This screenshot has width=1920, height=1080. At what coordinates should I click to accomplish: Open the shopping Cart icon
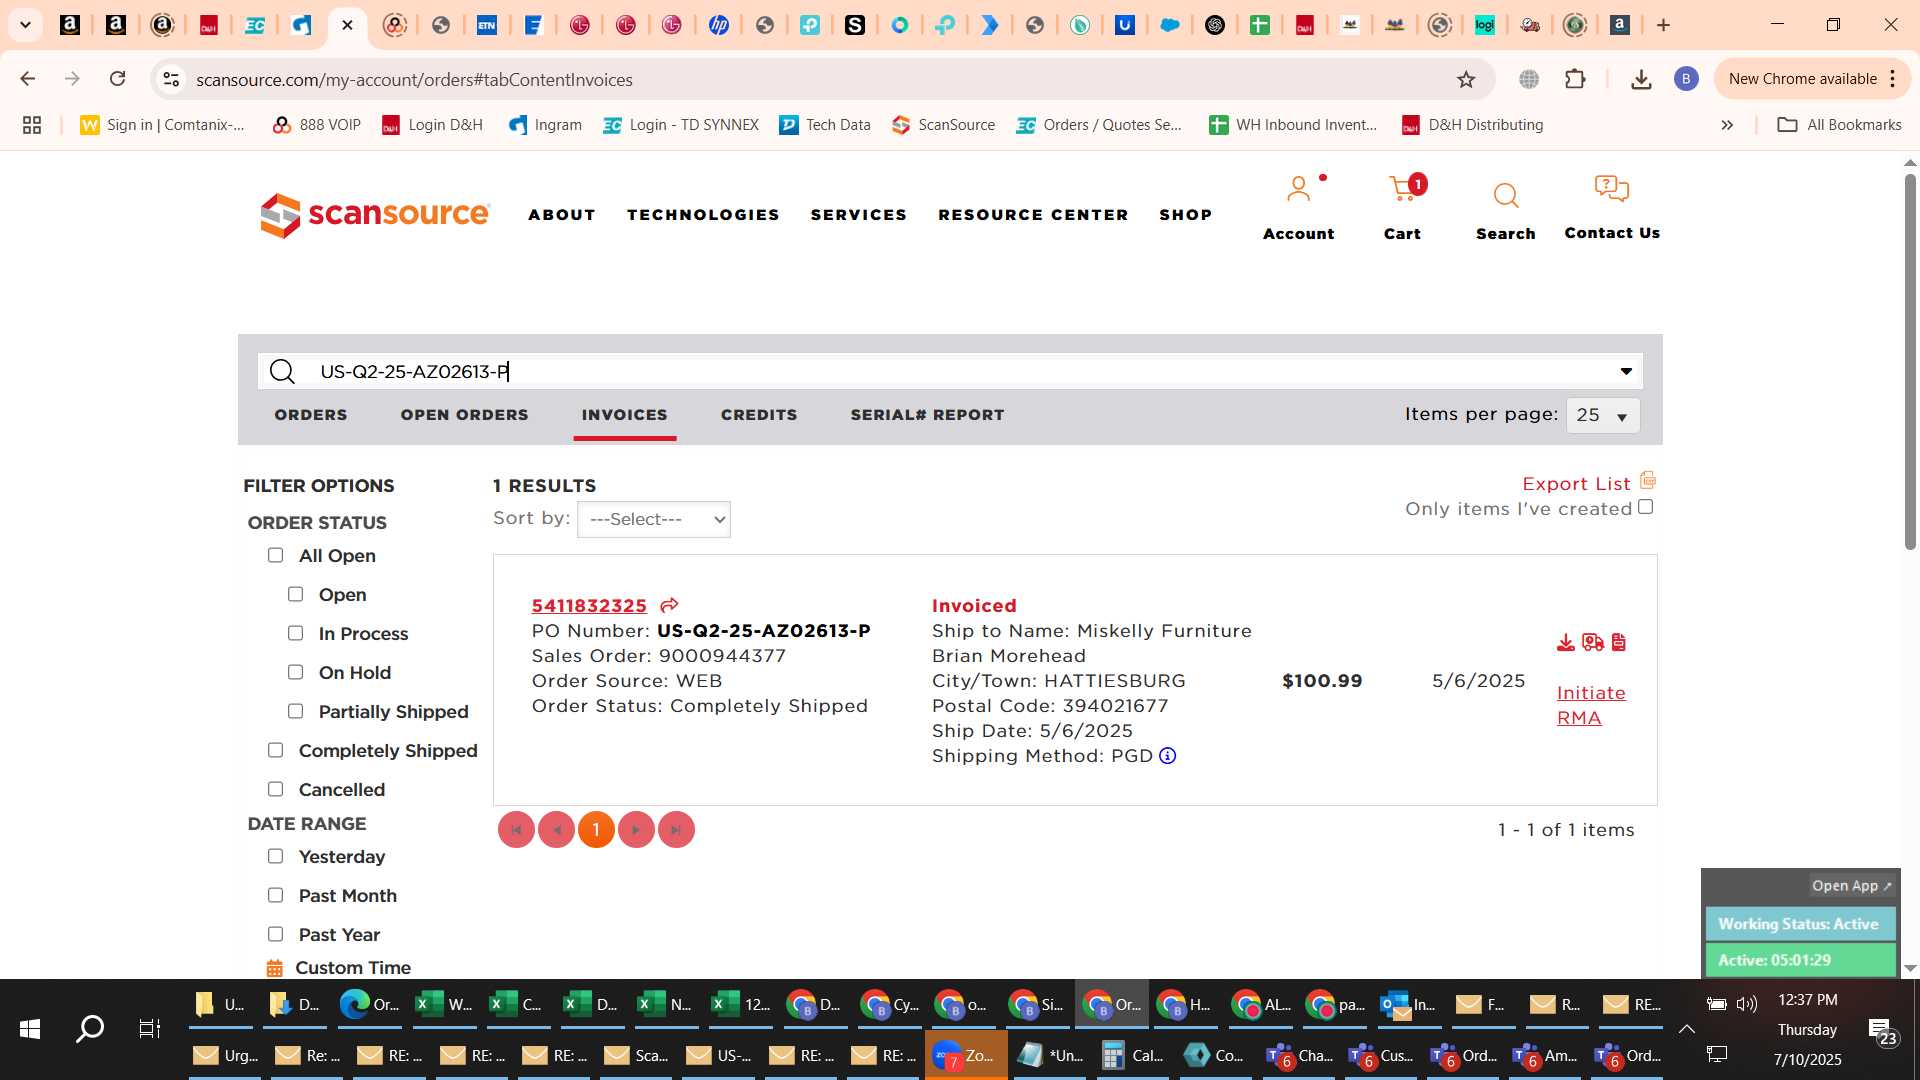coord(1403,188)
